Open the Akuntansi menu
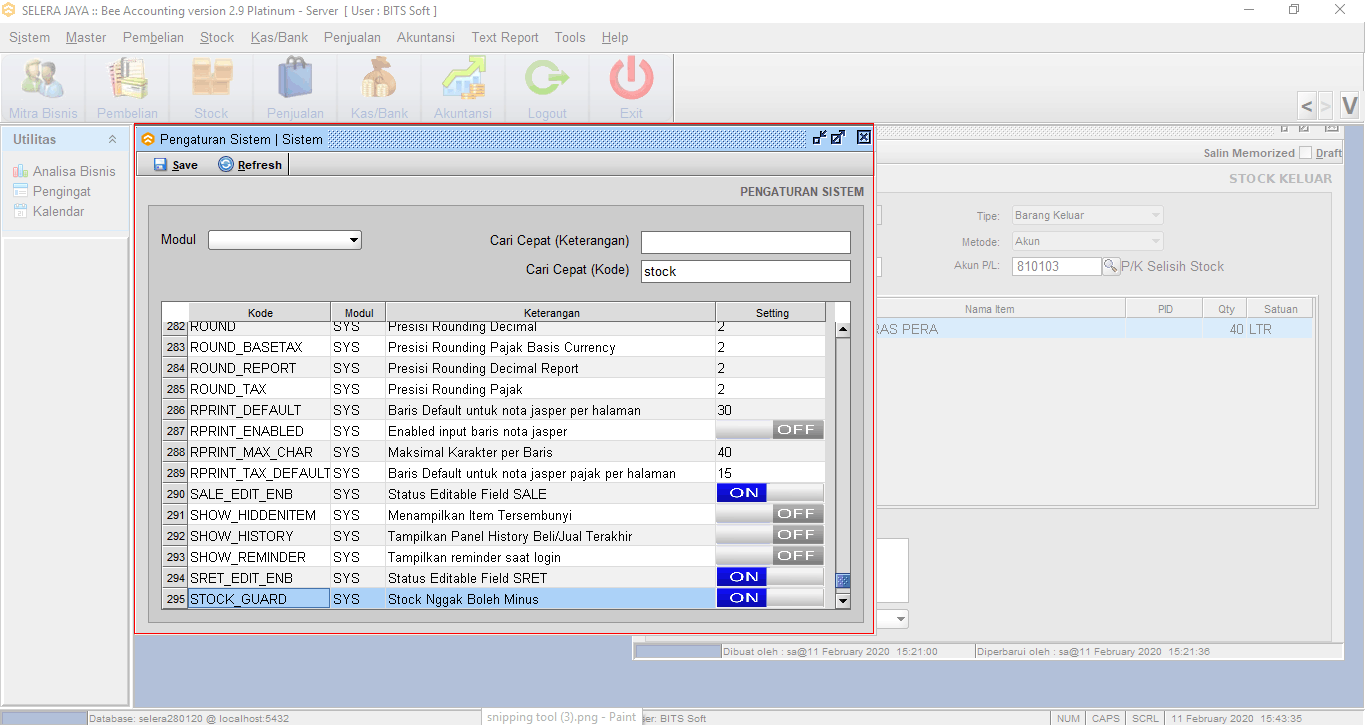Screen dimensions: 1365x725 (425, 37)
